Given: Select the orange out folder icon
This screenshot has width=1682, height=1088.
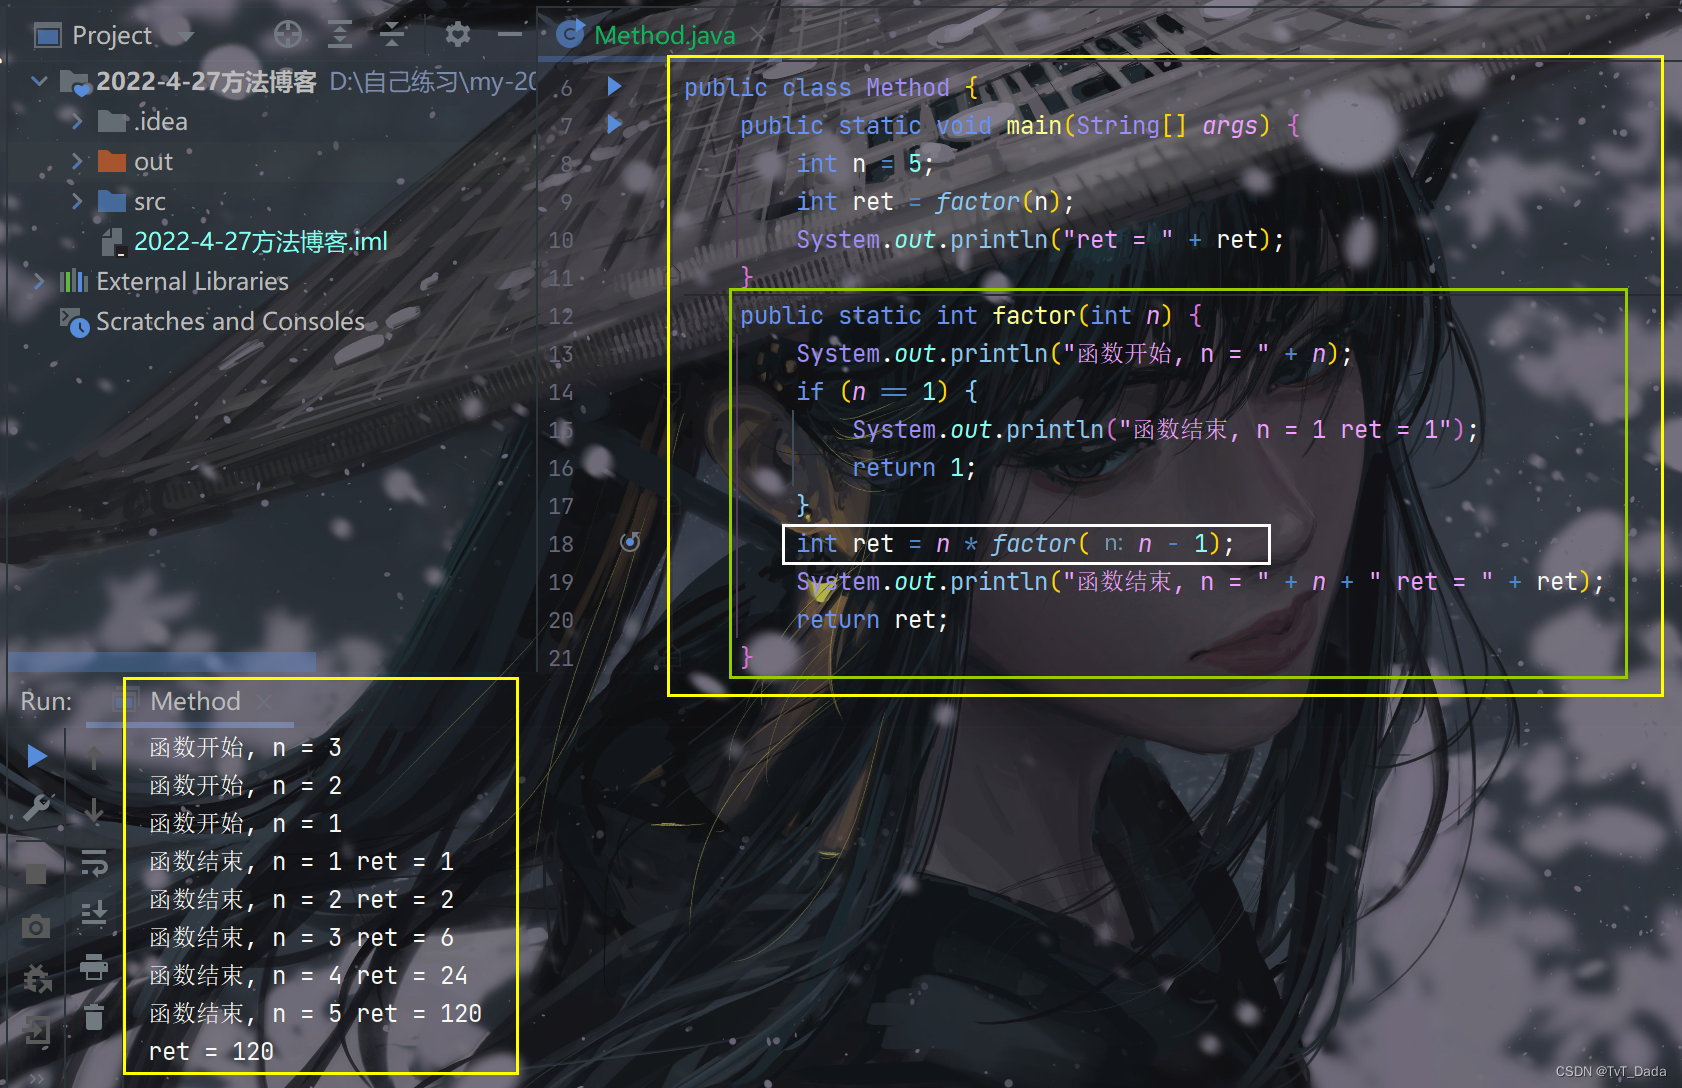Looking at the screenshot, I should point(112,161).
